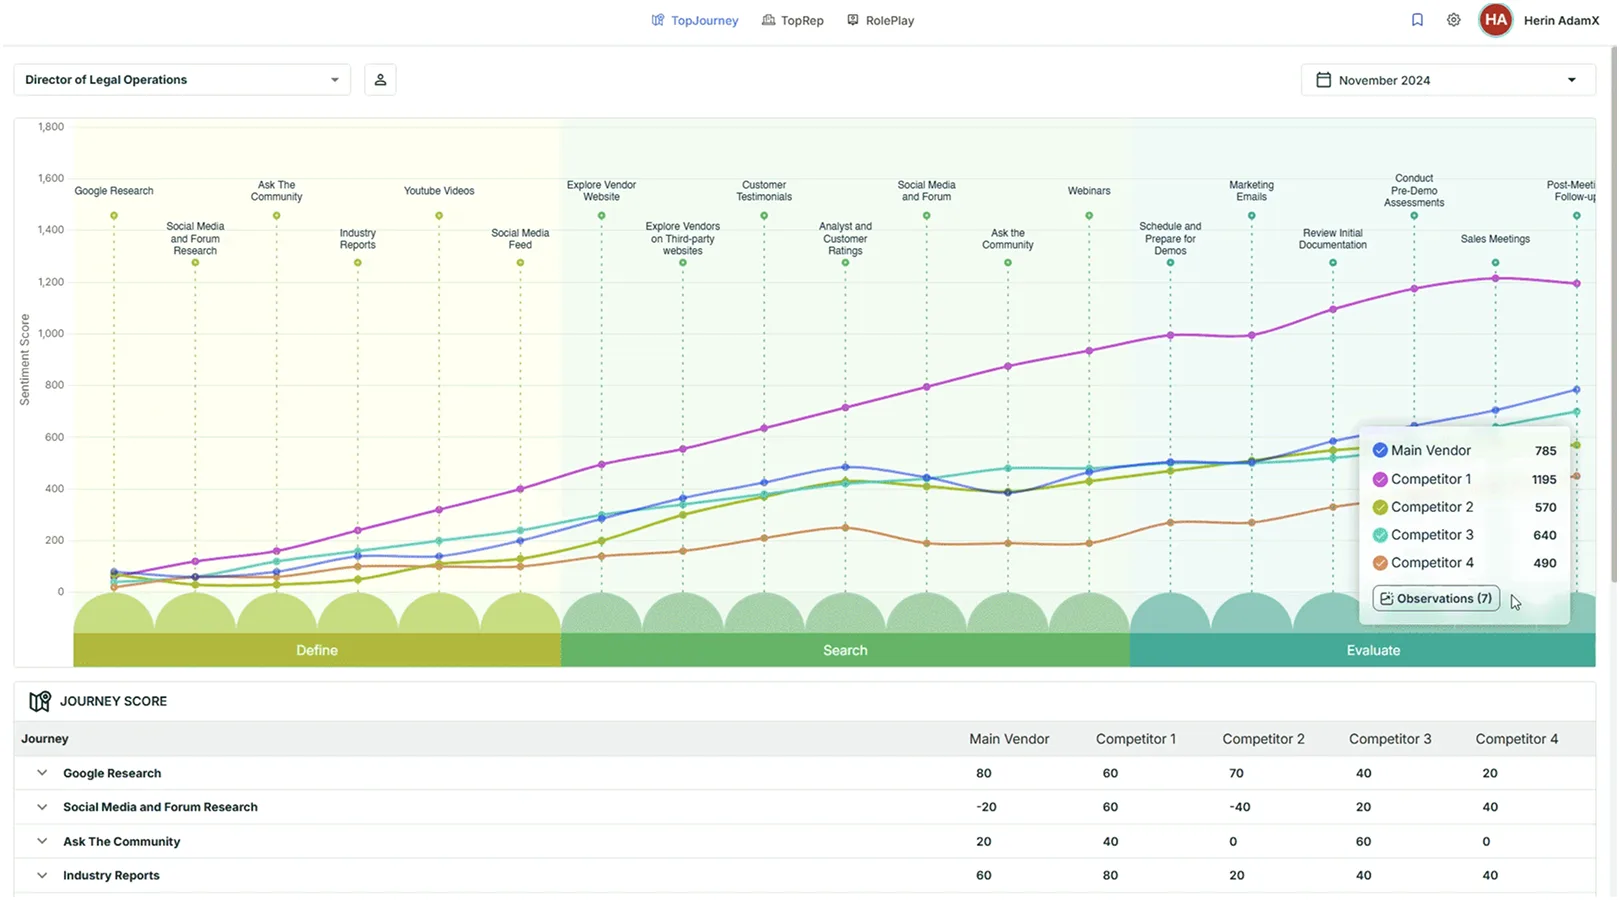Screen dimensions: 1620x900
Task: Expand the Google Research journey row
Action: click(x=42, y=773)
